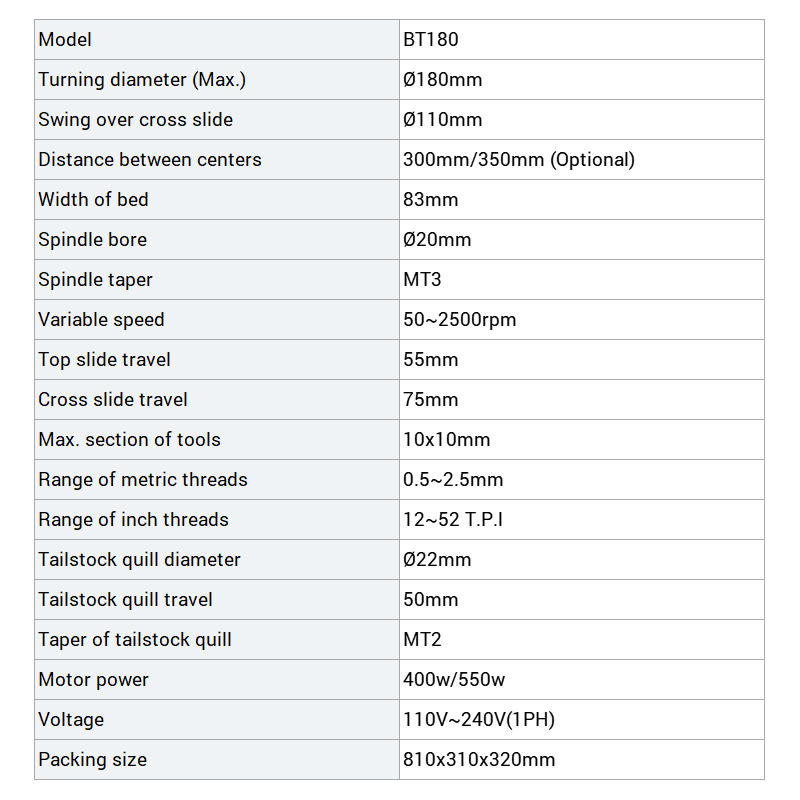
Task: Select the 75mm cross slide travel value
Action: point(430,399)
